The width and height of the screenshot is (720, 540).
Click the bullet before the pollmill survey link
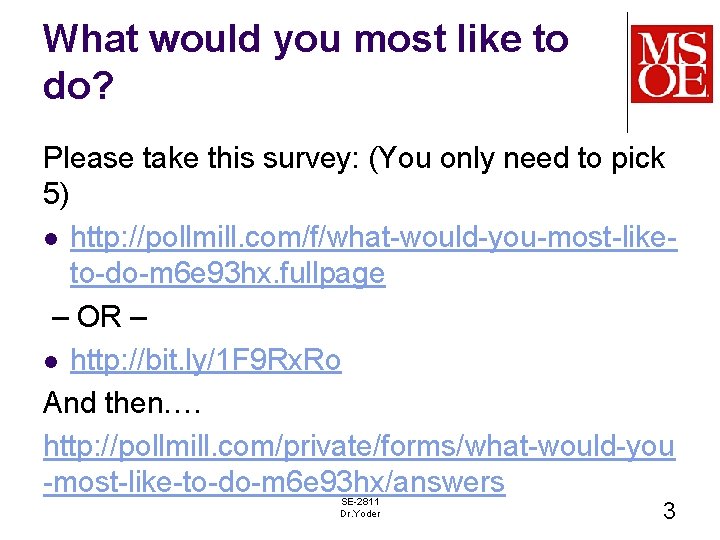tap(51, 239)
